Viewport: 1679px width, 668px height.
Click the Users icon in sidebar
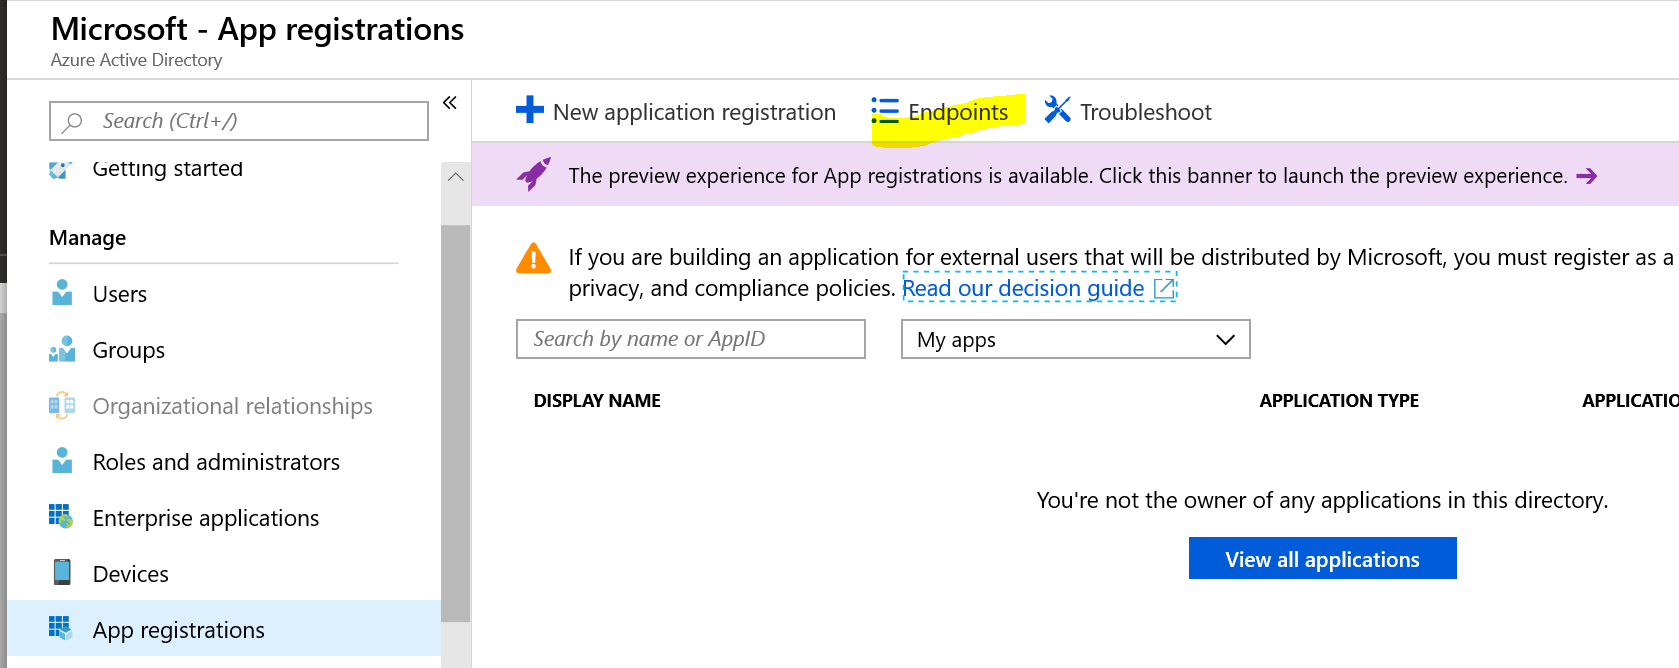pos(62,292)
